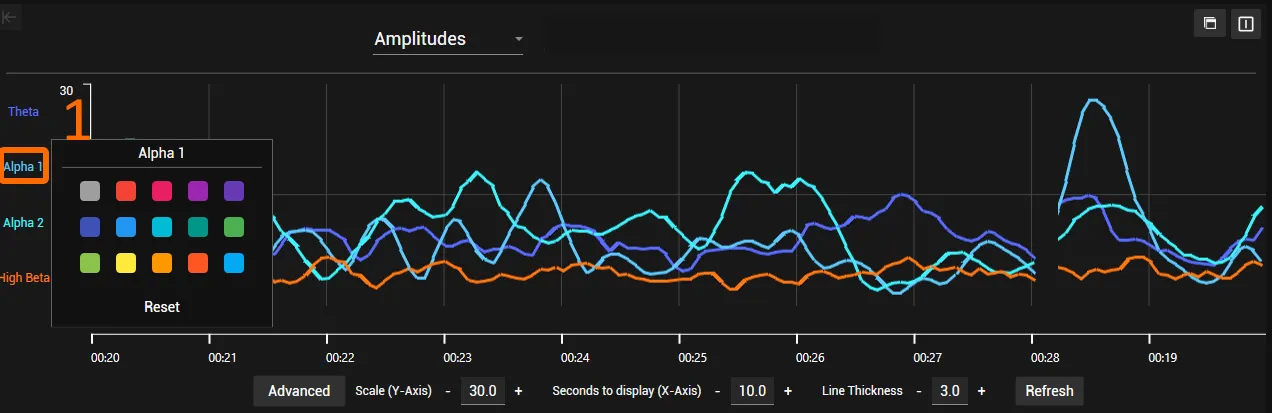Increase Line Thickness with plus

coord(982,391)
